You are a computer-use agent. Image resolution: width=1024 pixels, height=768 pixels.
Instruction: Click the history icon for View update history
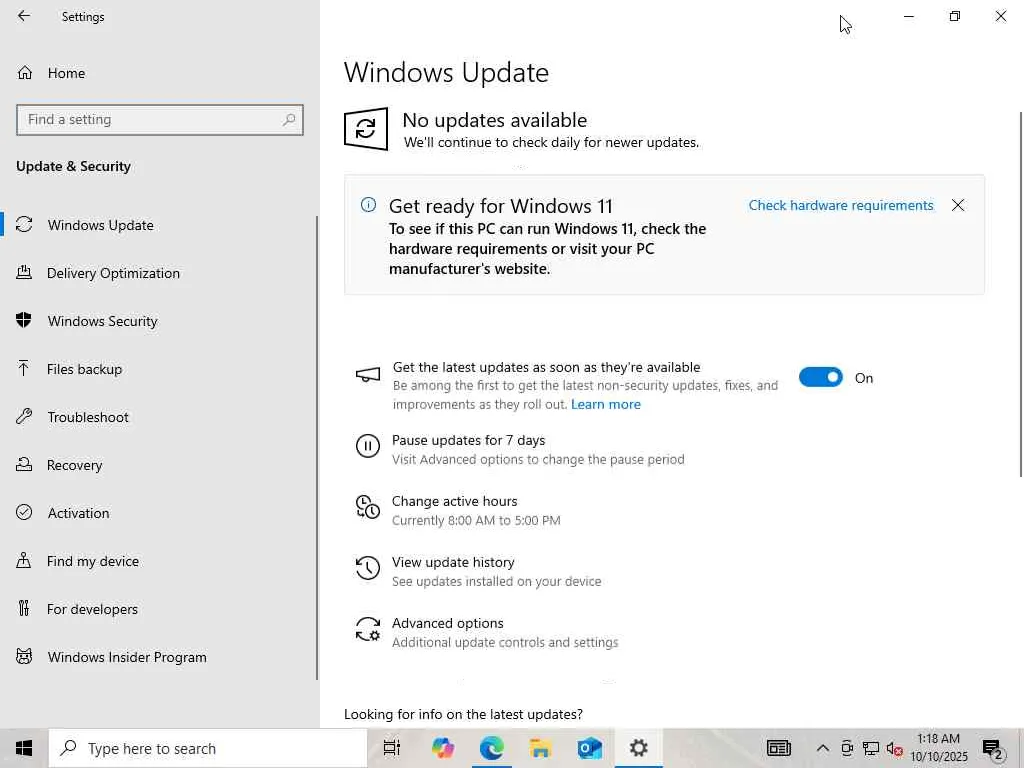[368, 568]
